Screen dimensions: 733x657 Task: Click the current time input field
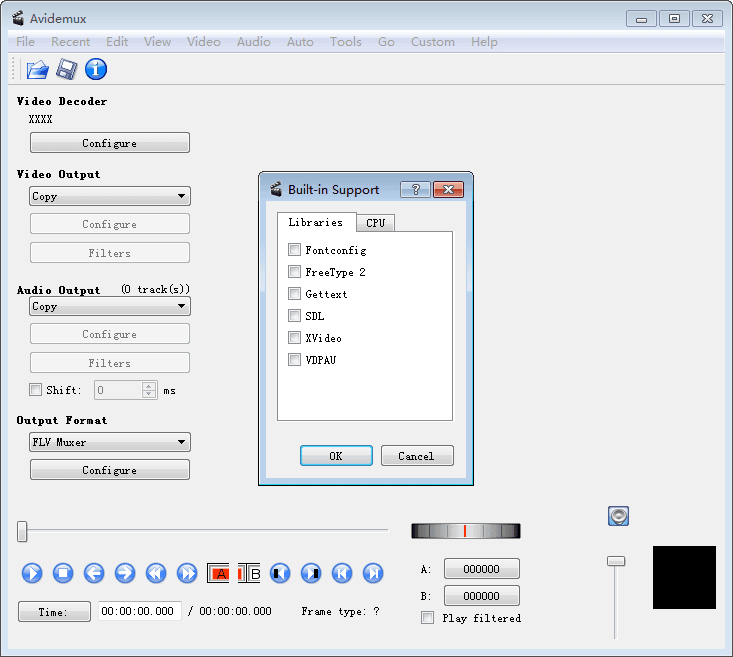click(139, 611)
